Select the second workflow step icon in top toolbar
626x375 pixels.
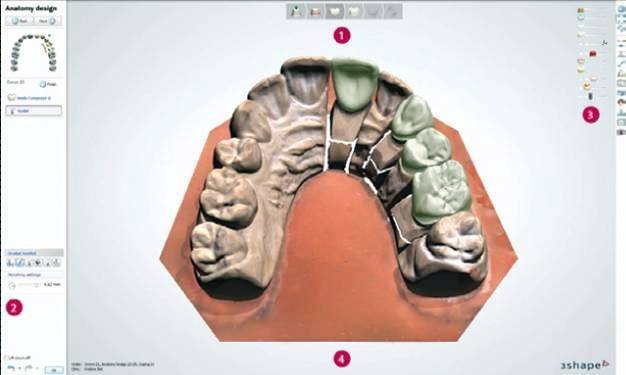pos(316,12)
